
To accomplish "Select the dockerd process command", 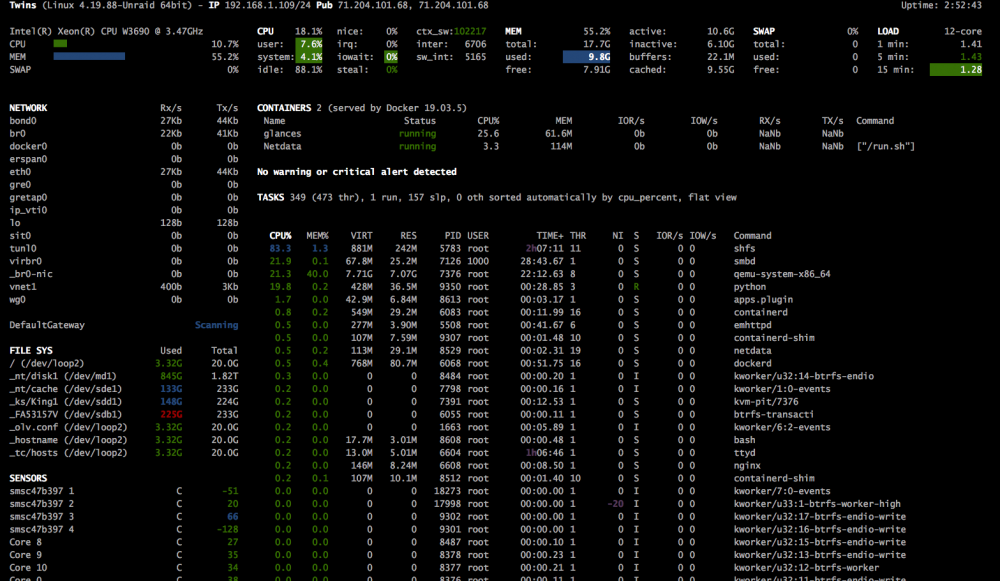I will click(x=752, y=363).
